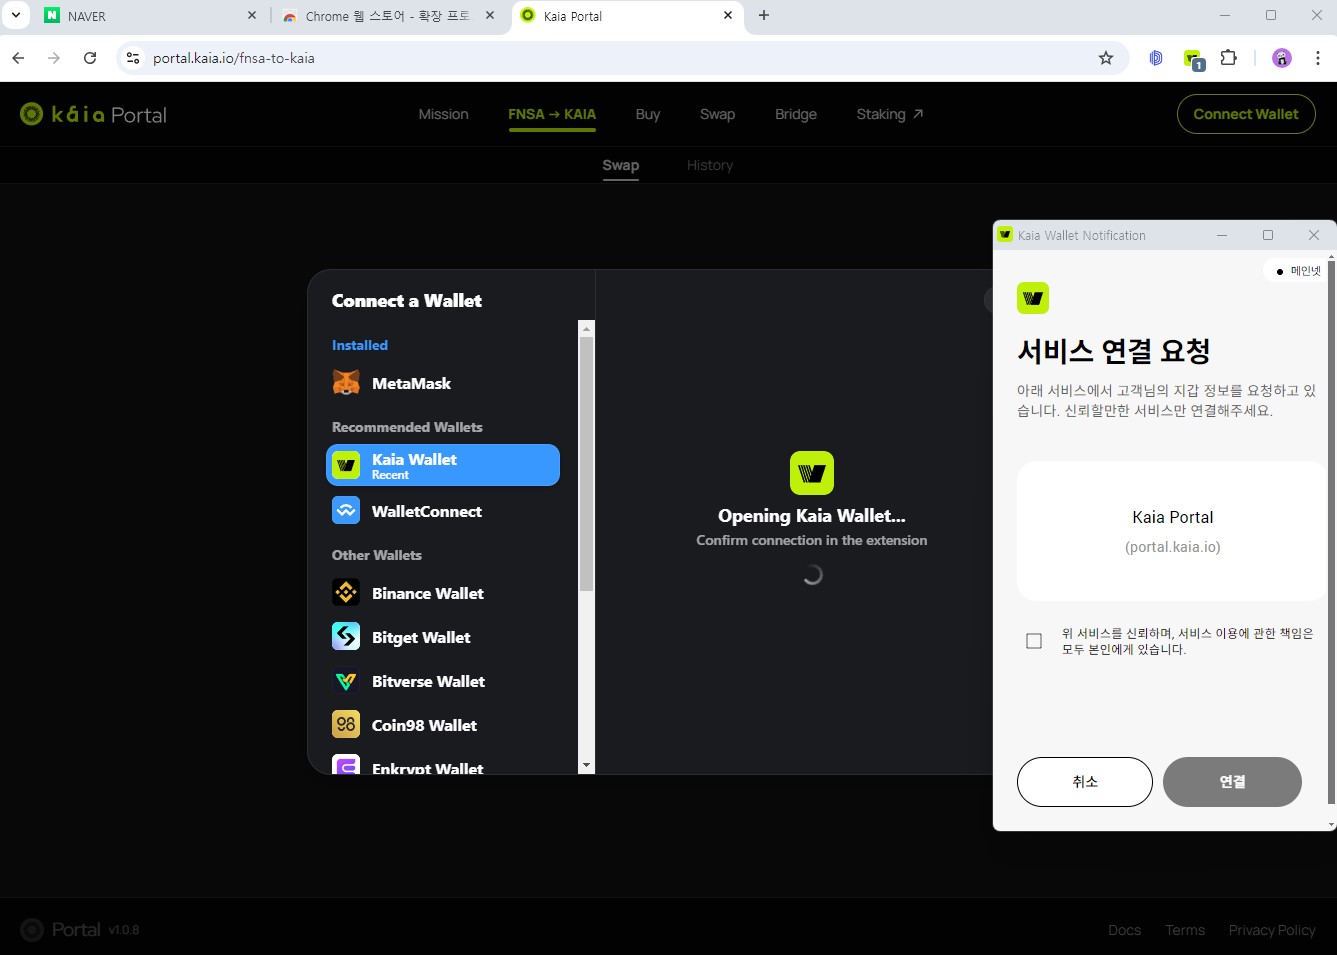Open the top navigation Swap item
Viewport: 1337px width, 955px height.
tap(717, 114)
